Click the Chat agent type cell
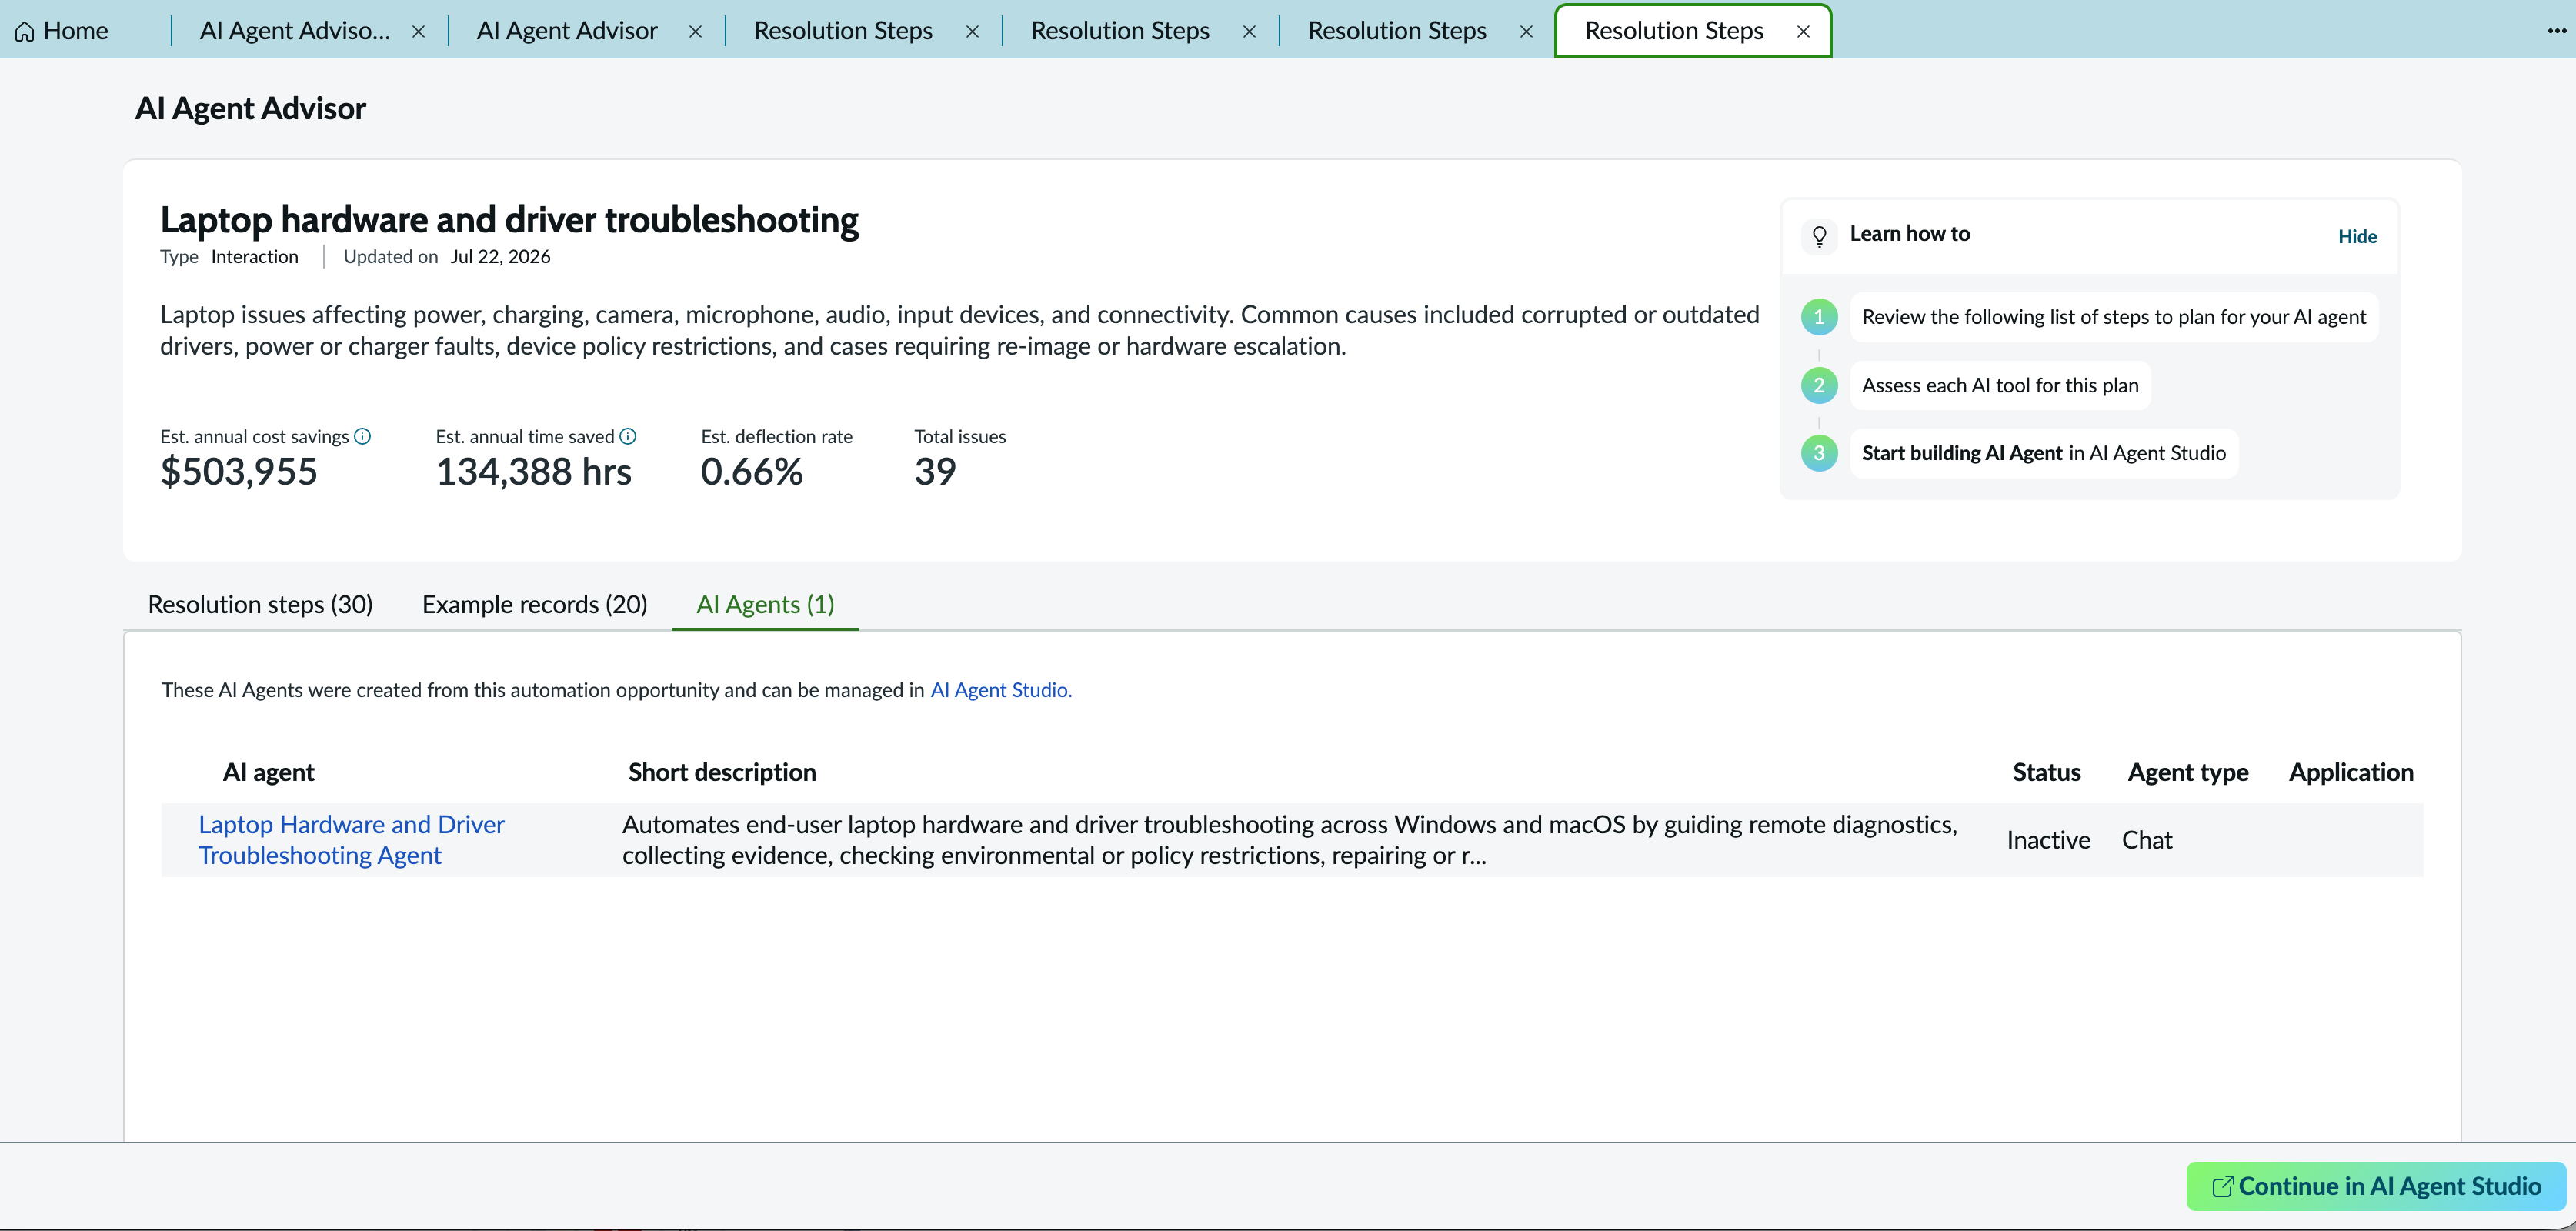 point(2147,840)
